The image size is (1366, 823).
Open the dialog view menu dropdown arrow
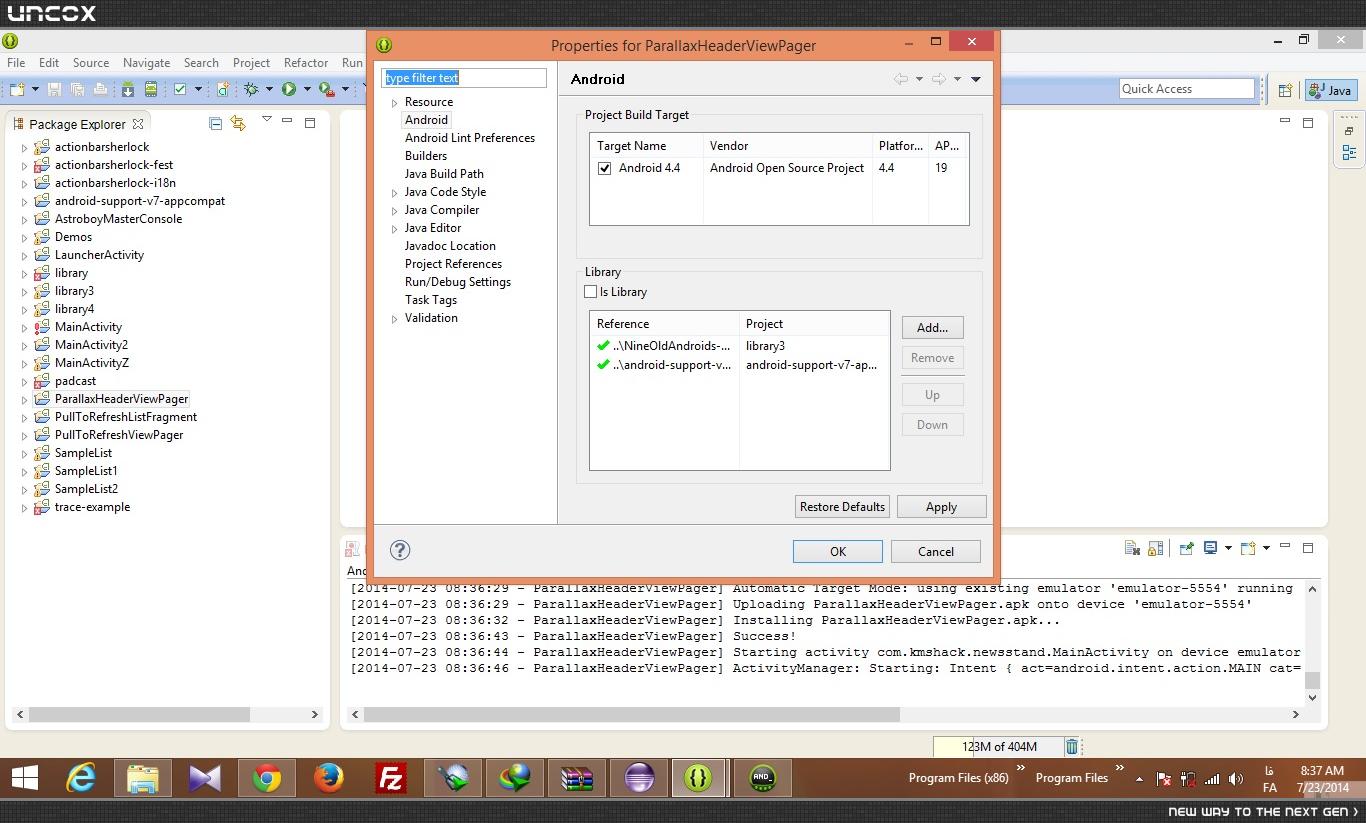click(976, 79)
